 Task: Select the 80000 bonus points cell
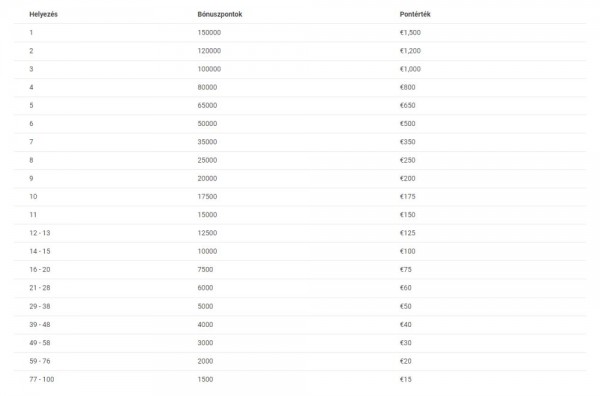point(207,87)
